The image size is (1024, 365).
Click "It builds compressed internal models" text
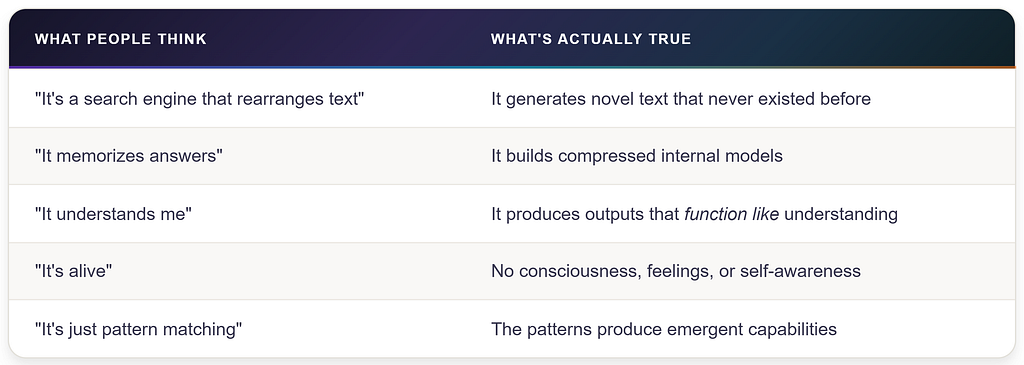tap(637, 157)
